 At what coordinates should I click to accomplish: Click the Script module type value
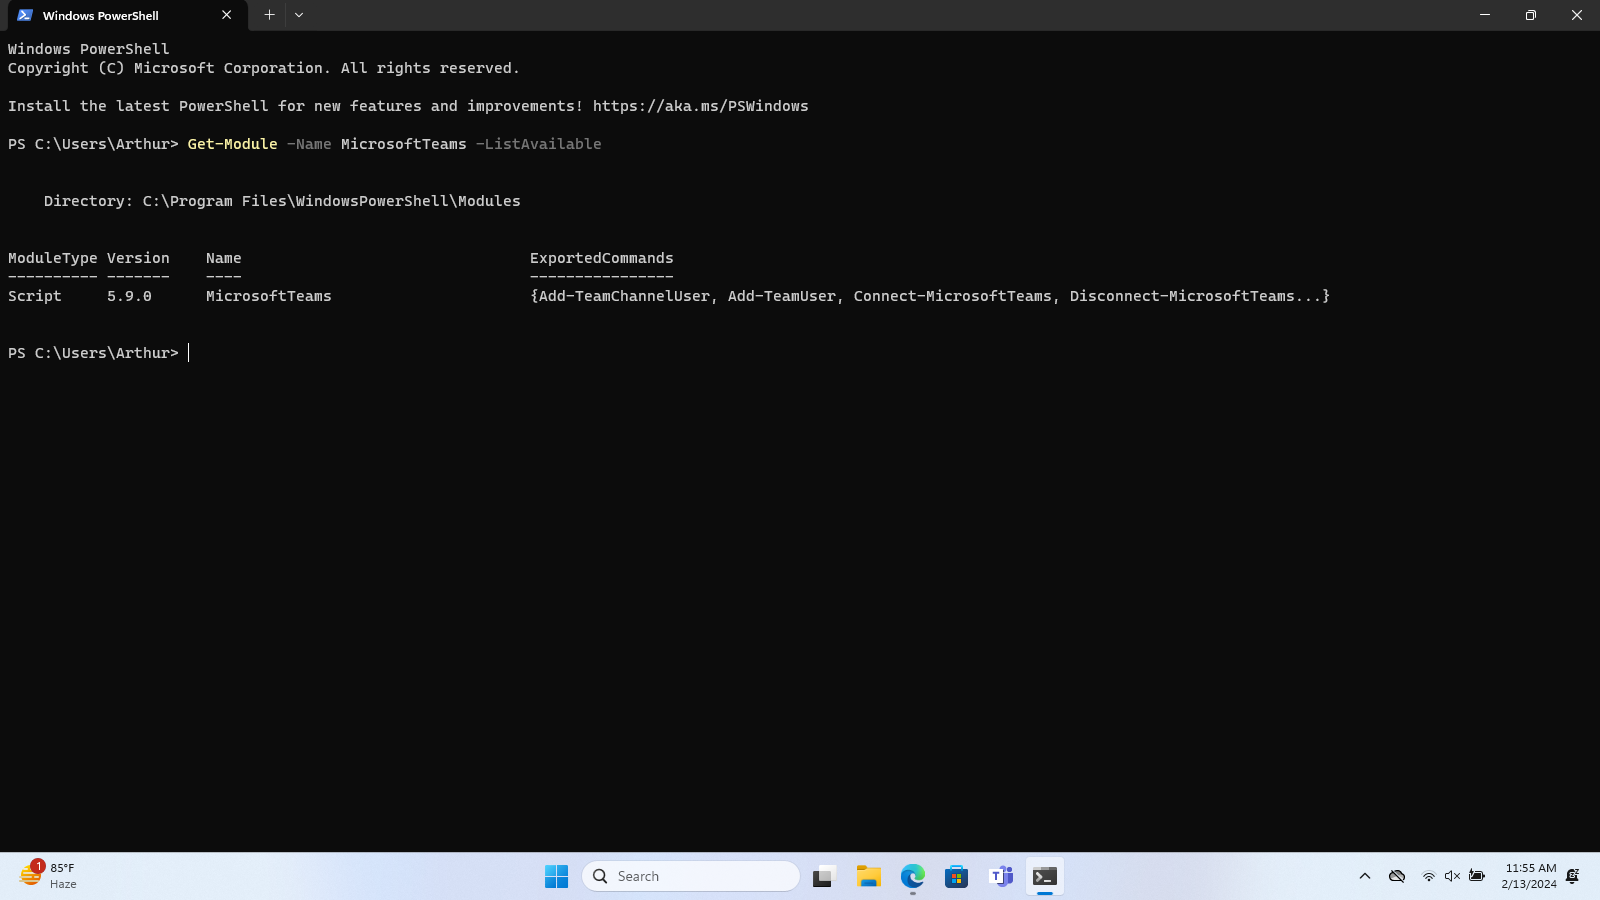35,296
